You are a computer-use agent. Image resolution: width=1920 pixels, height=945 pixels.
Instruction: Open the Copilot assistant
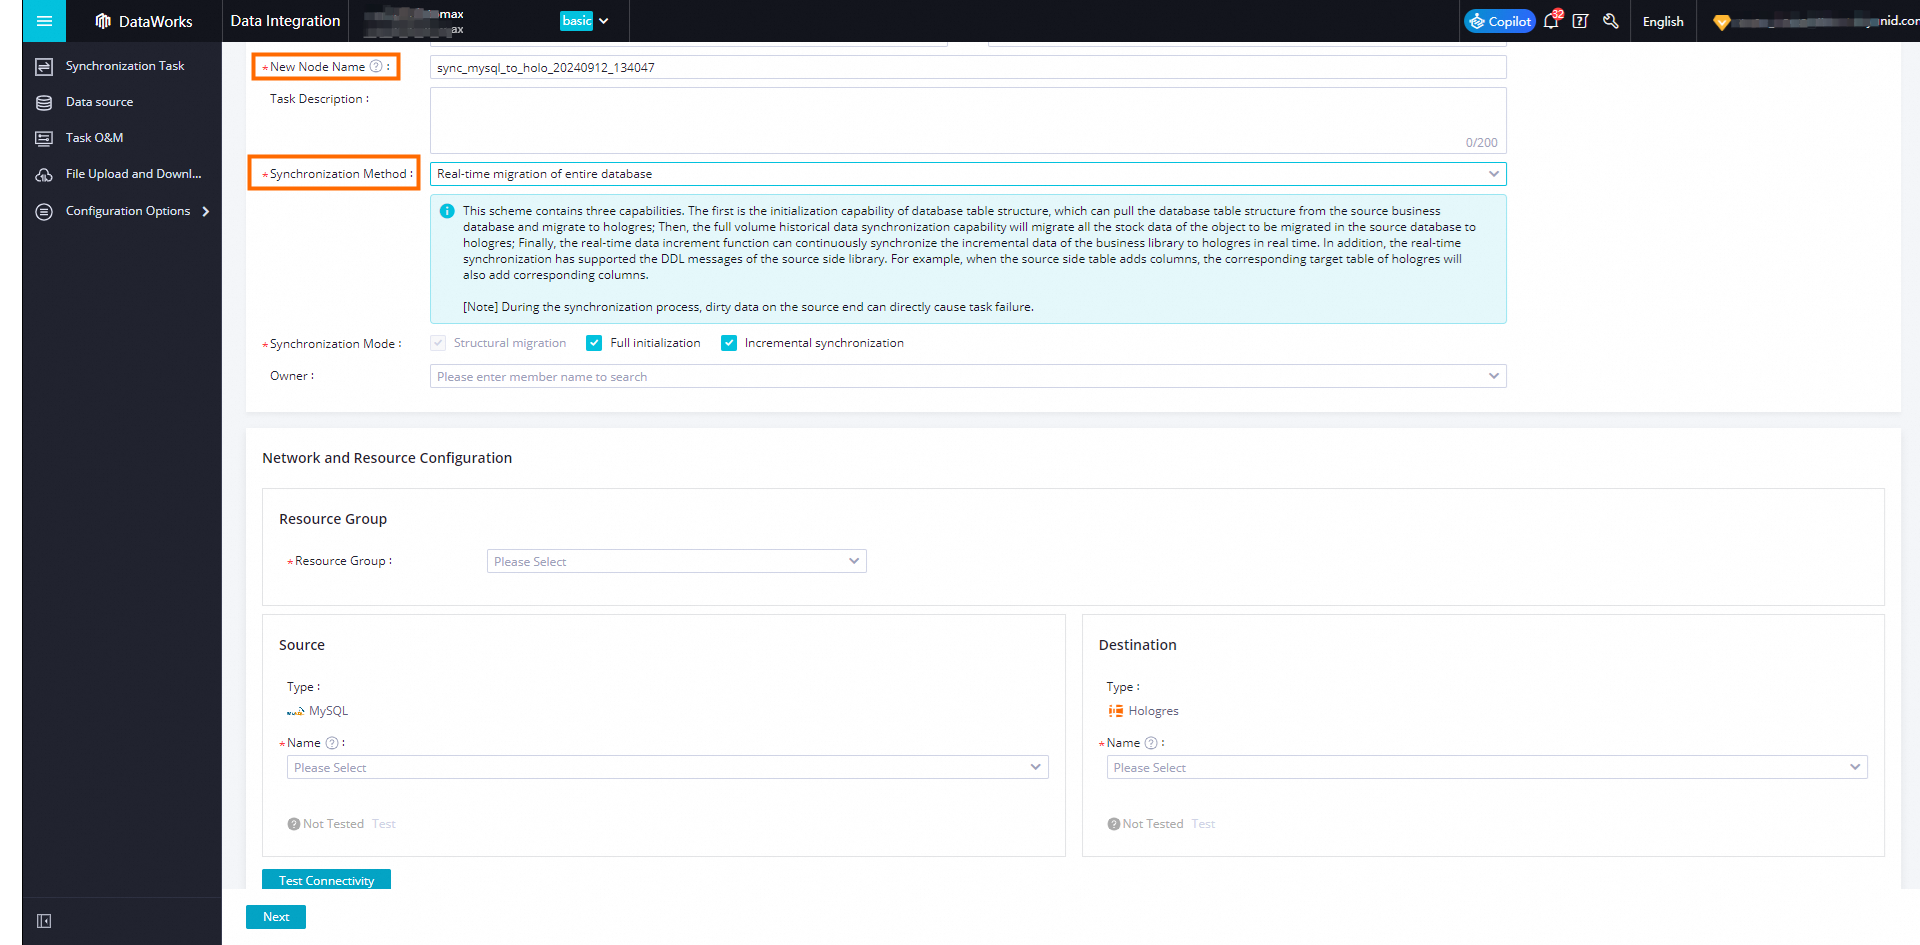(1499, 21)
